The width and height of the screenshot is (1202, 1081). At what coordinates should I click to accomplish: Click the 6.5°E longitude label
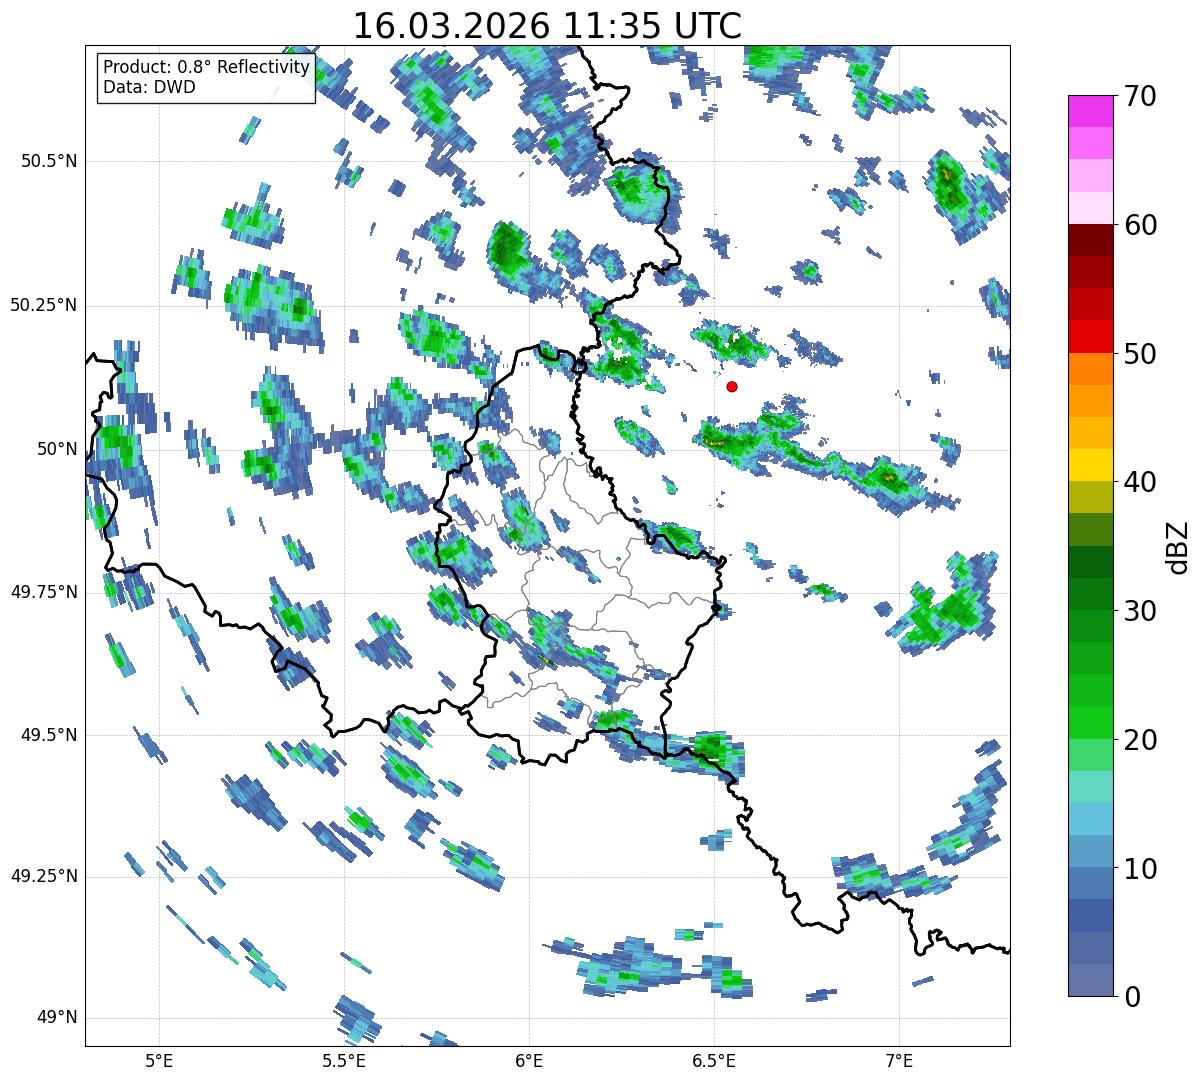click(x=714, y=1060)
